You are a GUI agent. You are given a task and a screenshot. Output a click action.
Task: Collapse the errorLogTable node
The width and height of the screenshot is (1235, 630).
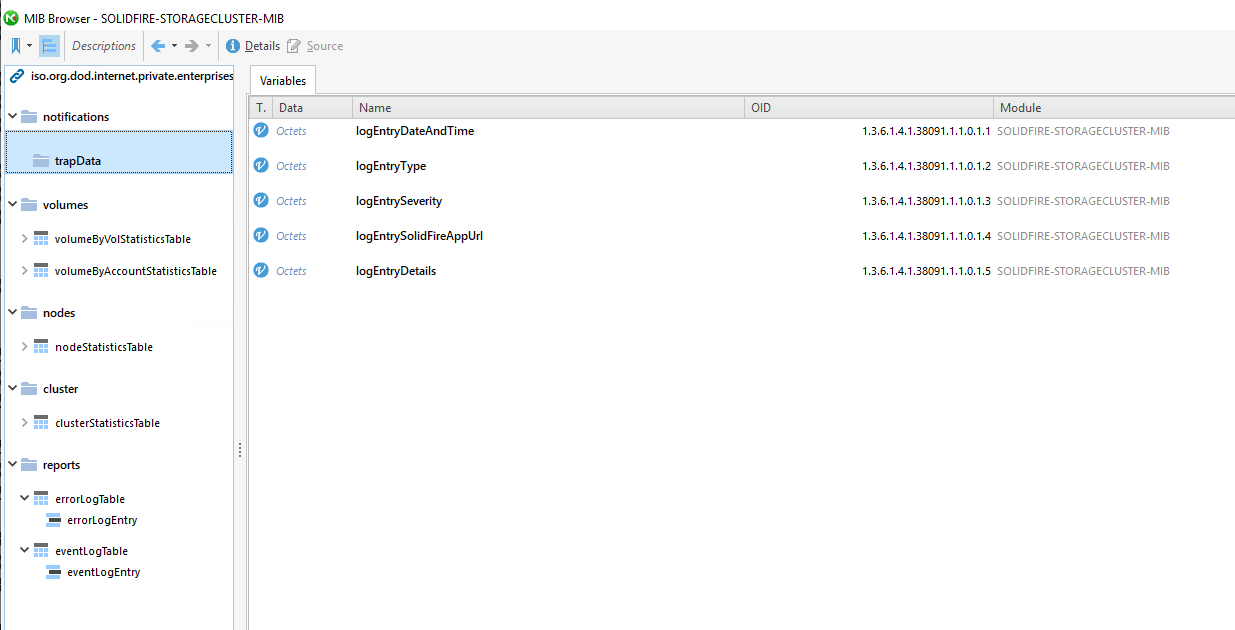[x=24, y=498]
